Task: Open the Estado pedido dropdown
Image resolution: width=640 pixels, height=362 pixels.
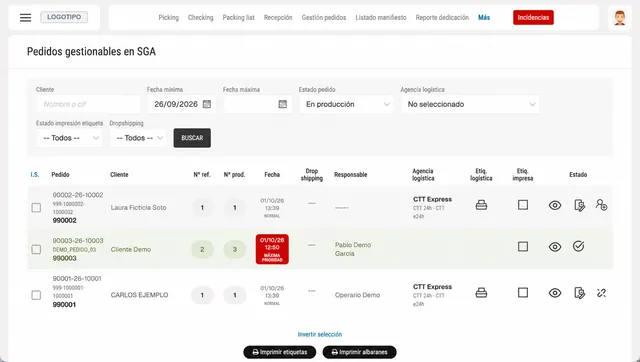Action: [x=346, y=104]
